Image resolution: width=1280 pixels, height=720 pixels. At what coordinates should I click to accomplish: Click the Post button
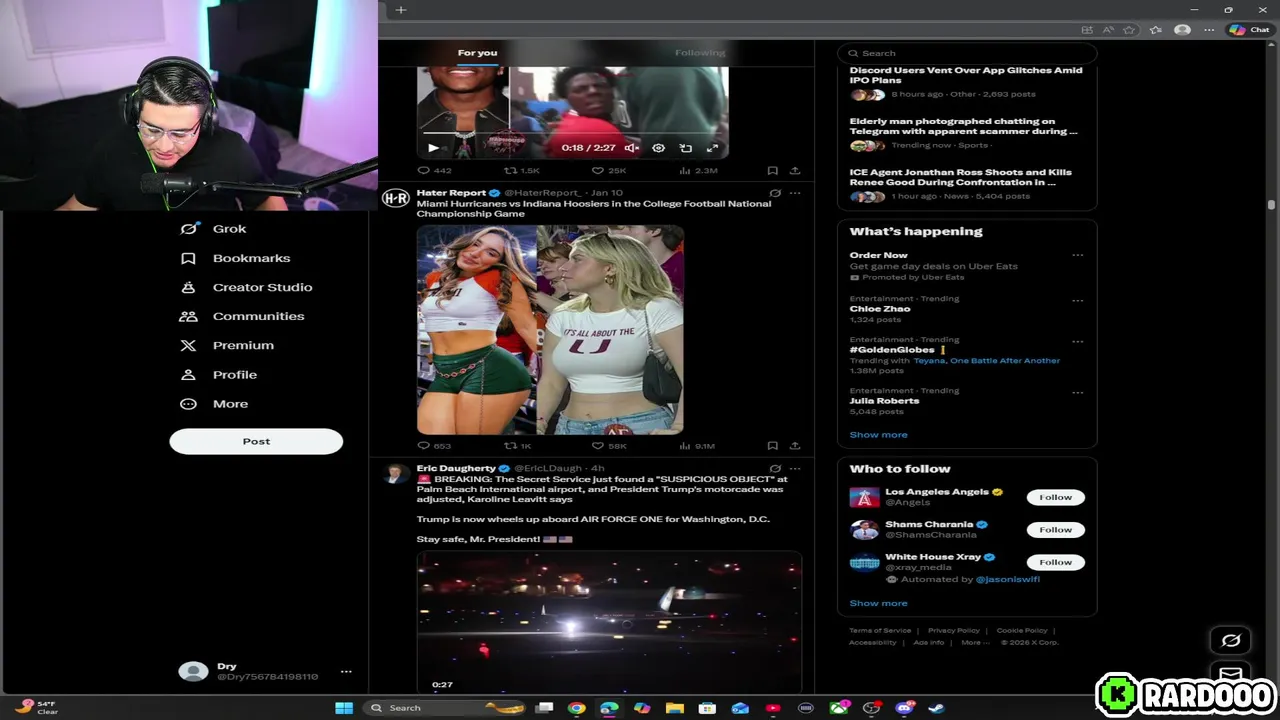pos(256,441)
